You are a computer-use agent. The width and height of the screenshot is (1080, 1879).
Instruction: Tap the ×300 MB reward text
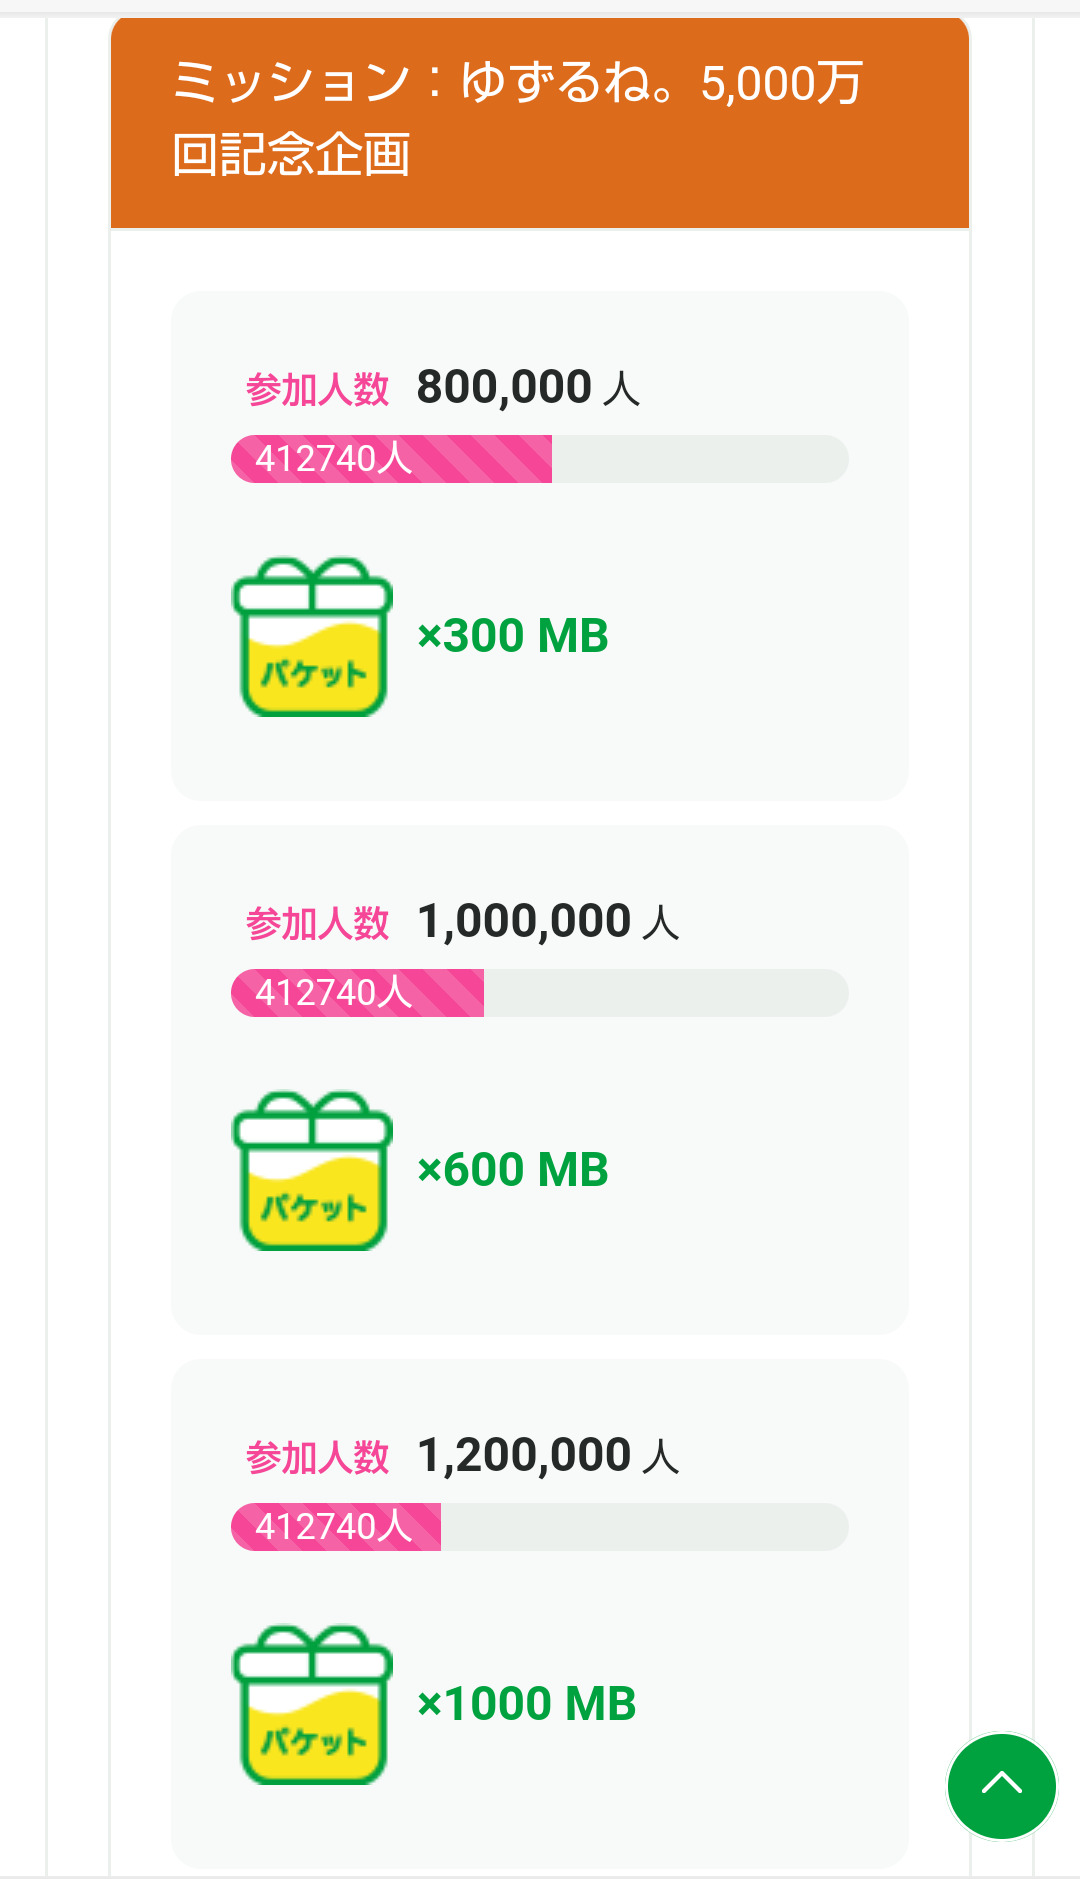513,636
